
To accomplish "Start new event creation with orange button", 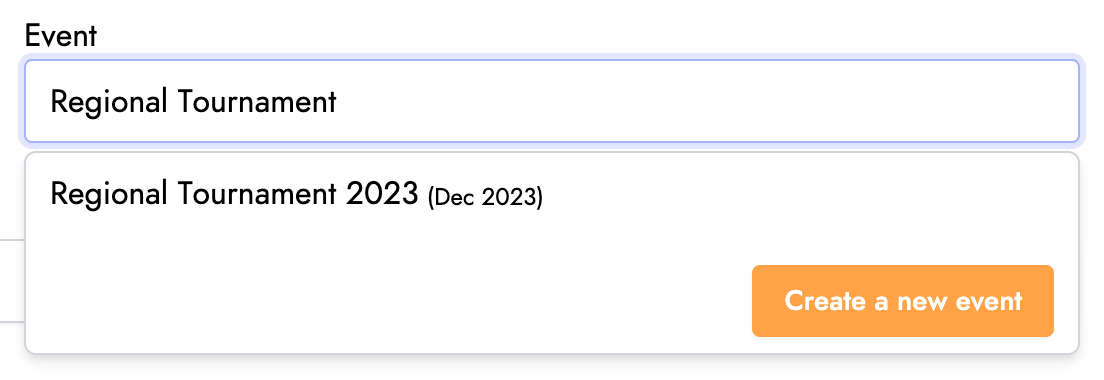I will (903, 301).
